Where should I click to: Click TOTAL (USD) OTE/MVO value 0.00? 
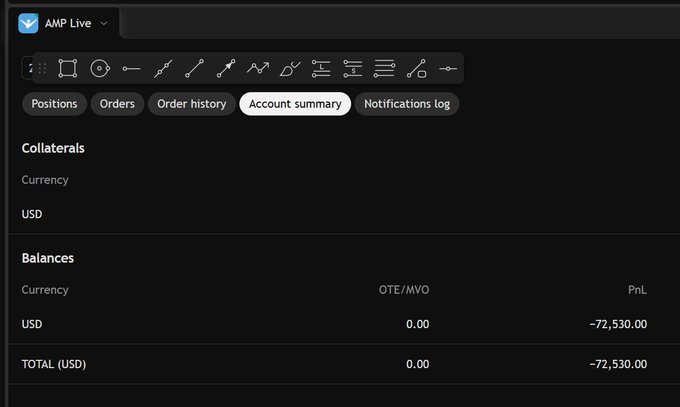(418, 364)
